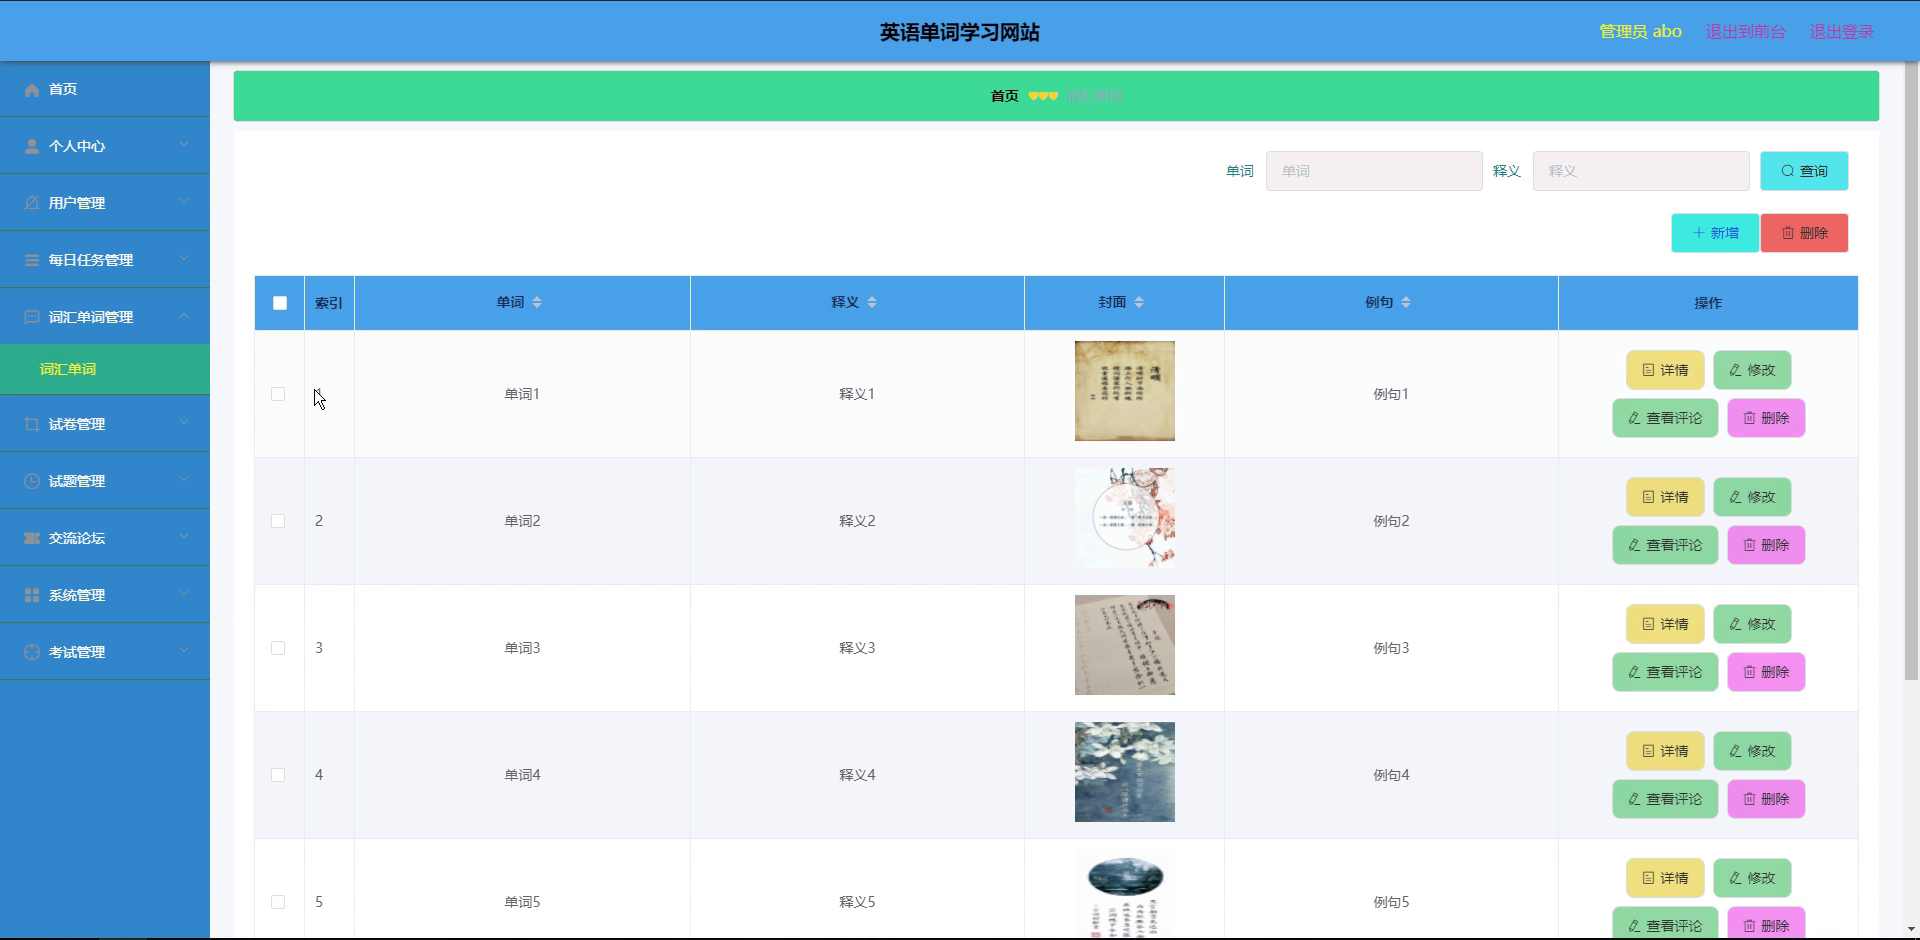Sort the 单词 column with its arrows
Image resolution: width=1920 pixels, height=940 pixels.
537,303
